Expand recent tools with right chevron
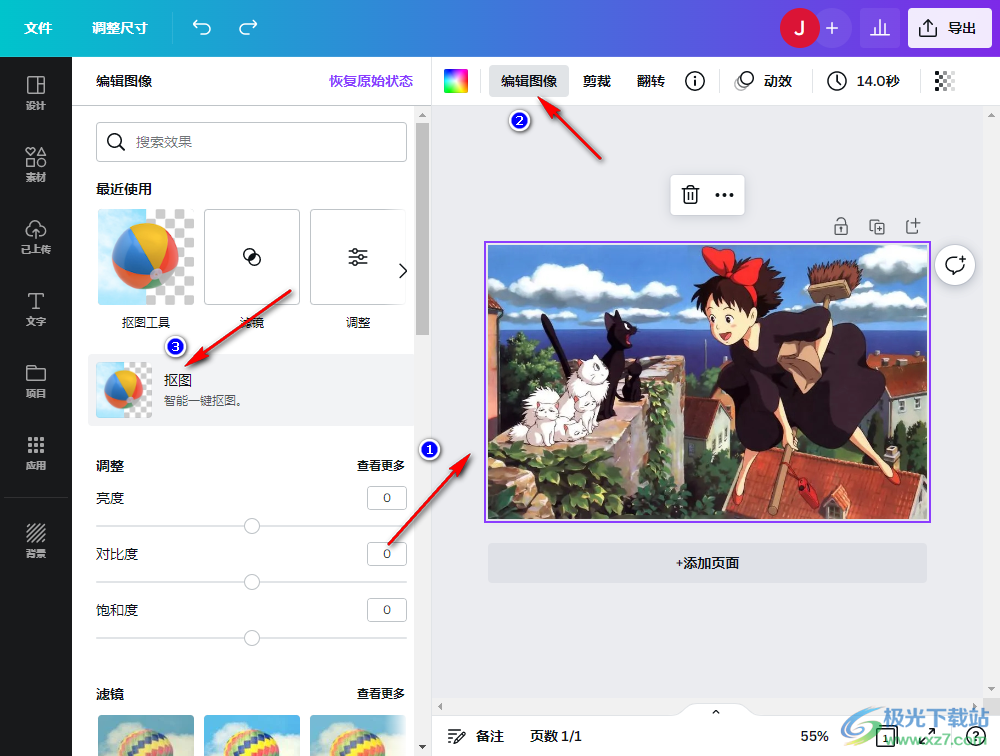The width and height of the screenshot is (1000, 756). coord(402,271)
